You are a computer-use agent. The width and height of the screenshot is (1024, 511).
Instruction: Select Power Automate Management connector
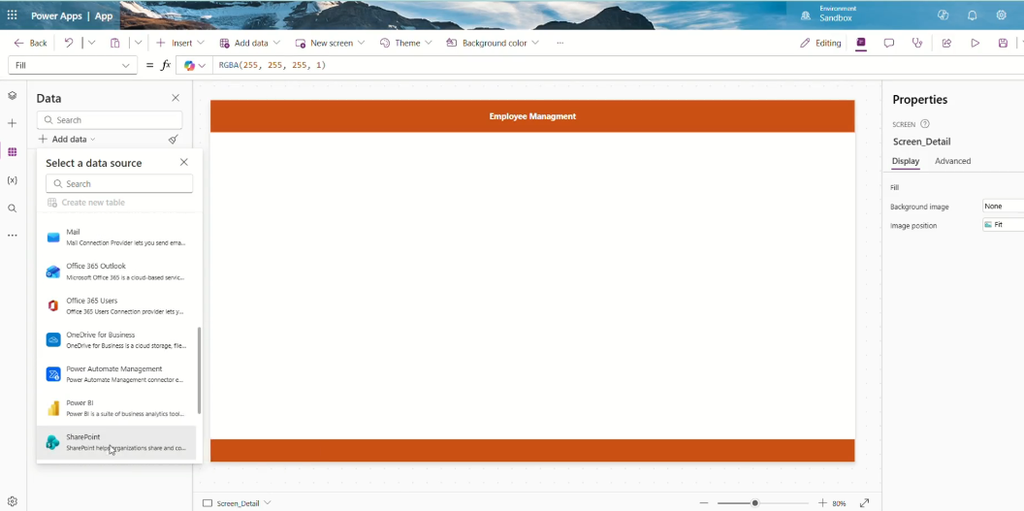click(x=116, y=374)
